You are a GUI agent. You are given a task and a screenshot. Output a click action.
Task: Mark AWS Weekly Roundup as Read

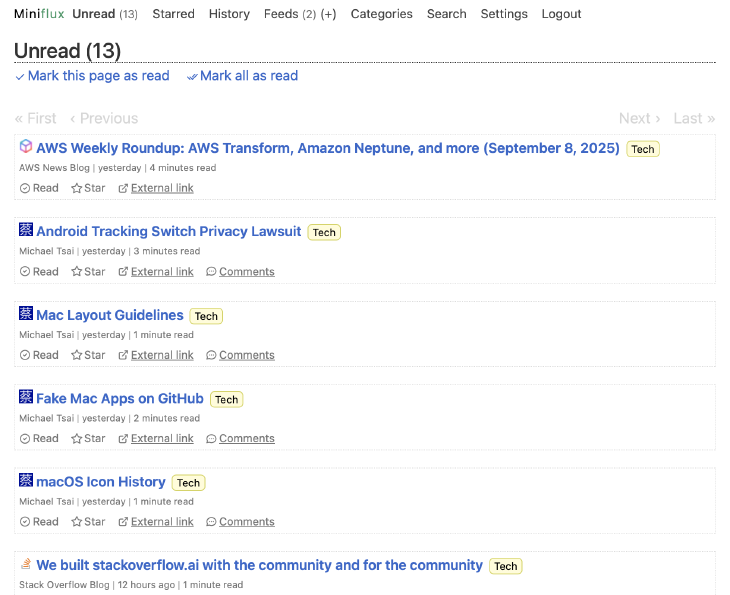point(39,188)
